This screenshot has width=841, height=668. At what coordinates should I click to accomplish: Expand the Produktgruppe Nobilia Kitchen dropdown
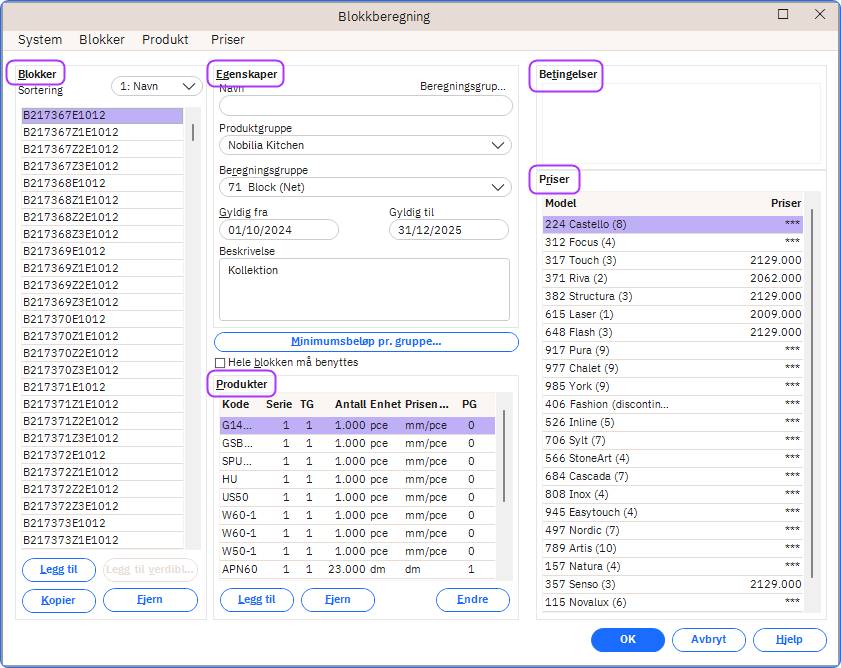click(365, 145)
